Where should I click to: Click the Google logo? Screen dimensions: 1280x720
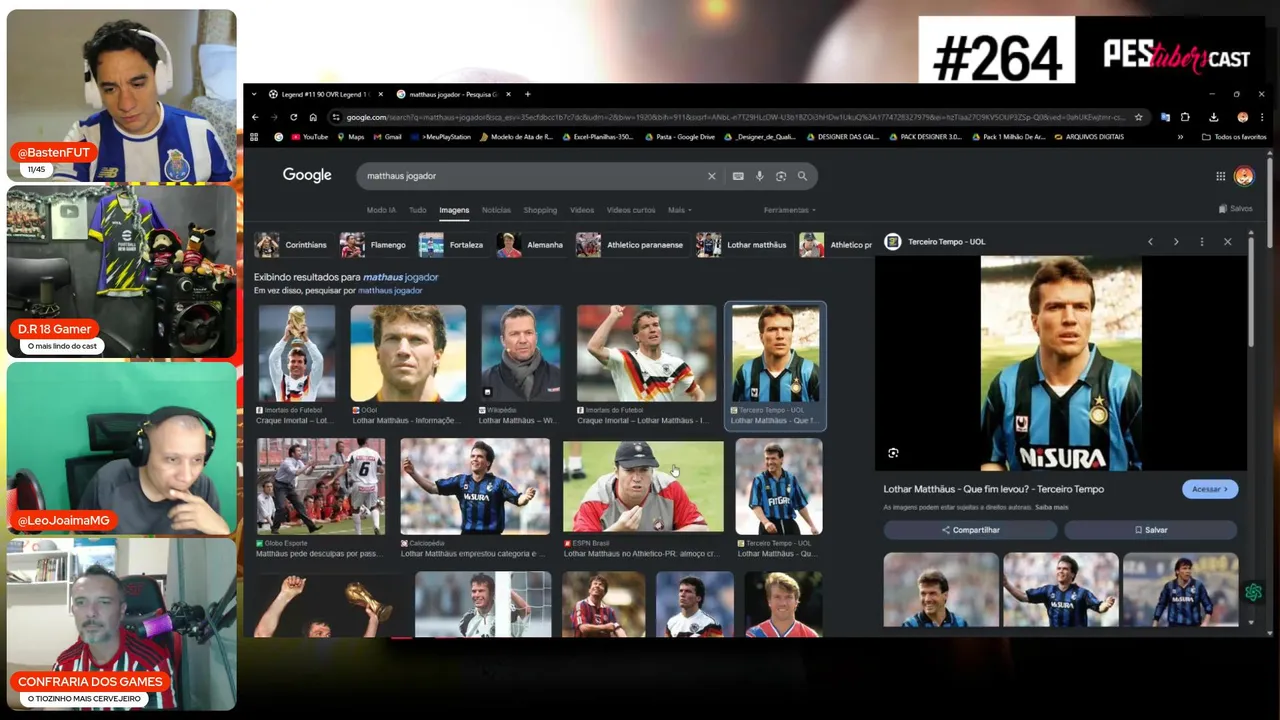click(307, 175)
